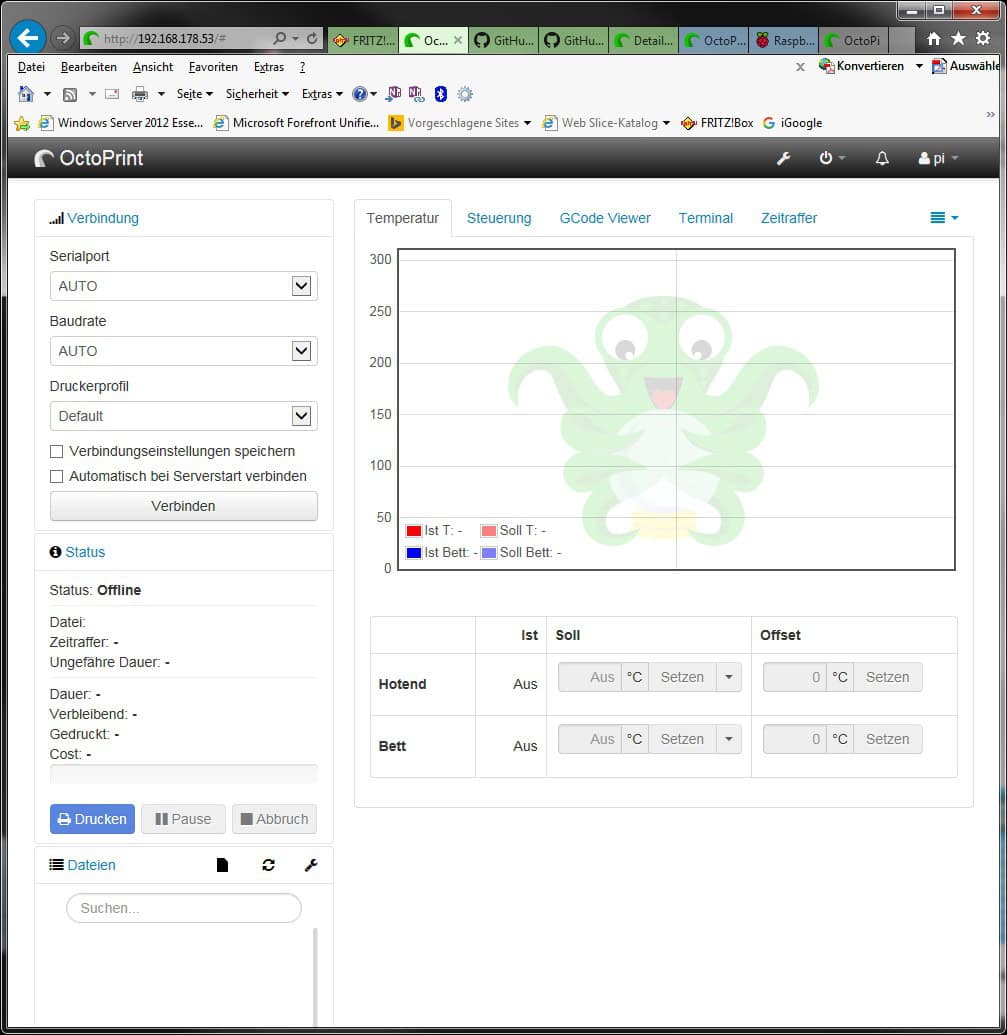
Task: Click Setzen for Bett Offset
Action: pos(888,739)
